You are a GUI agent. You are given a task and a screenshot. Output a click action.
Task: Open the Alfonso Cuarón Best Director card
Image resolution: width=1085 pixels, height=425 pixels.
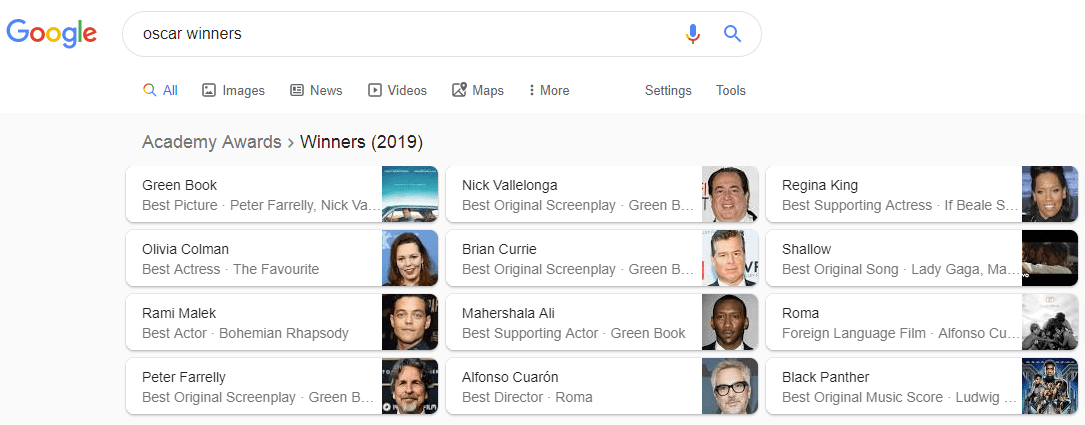pyautogui.click(x=602, y=386)
